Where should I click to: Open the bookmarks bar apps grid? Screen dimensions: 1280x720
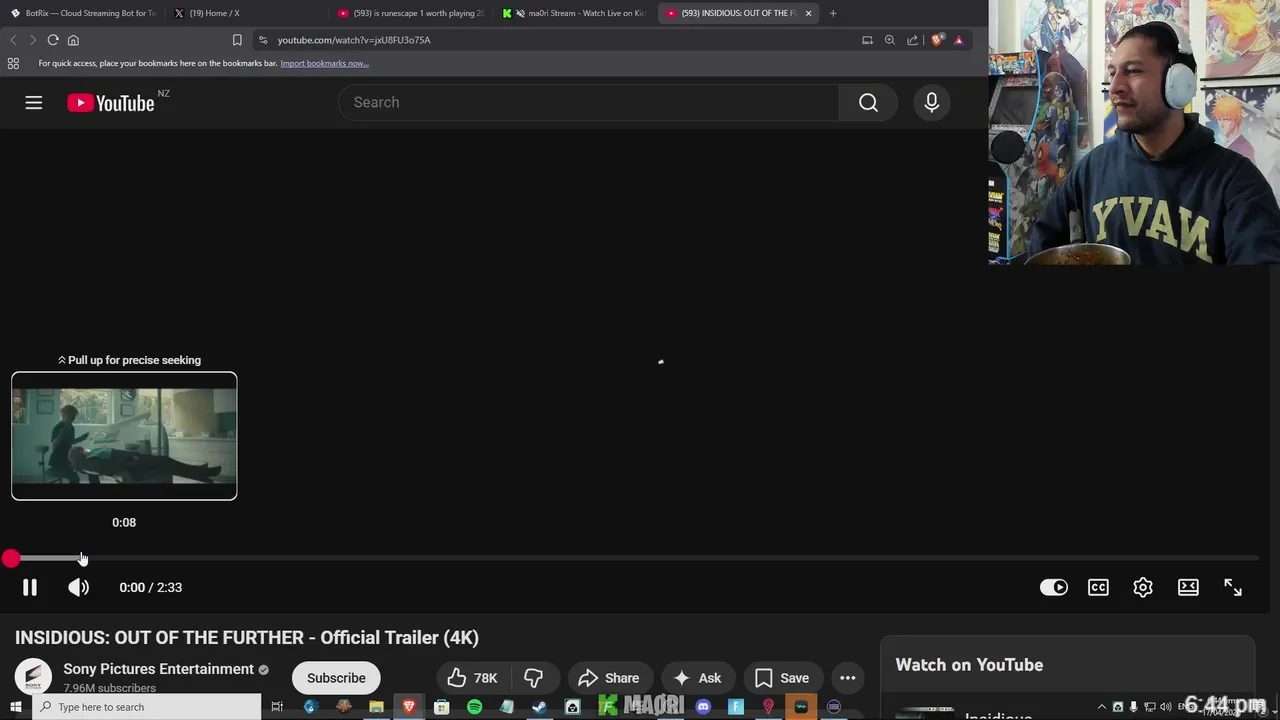click(x=13, y=63)
